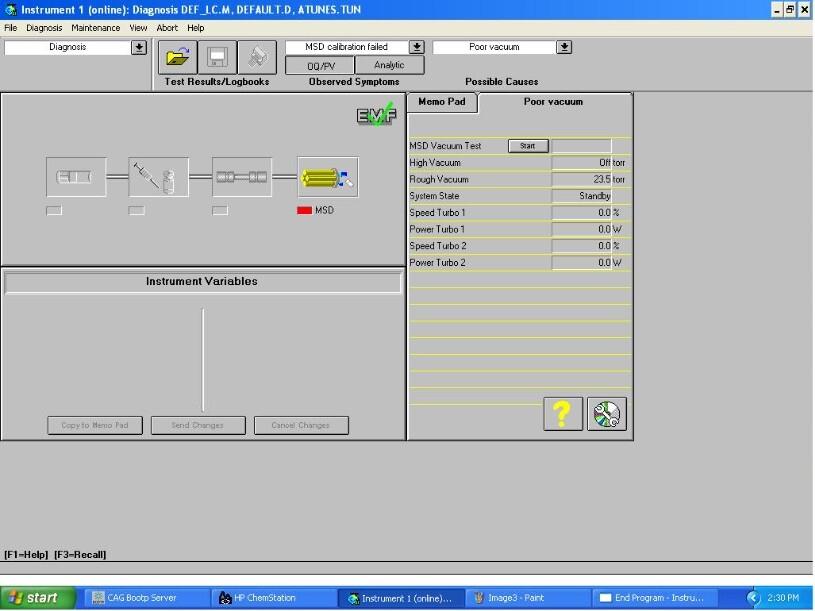Click the print logbook icon
815x611 pixels.
(x=256, y=57)
